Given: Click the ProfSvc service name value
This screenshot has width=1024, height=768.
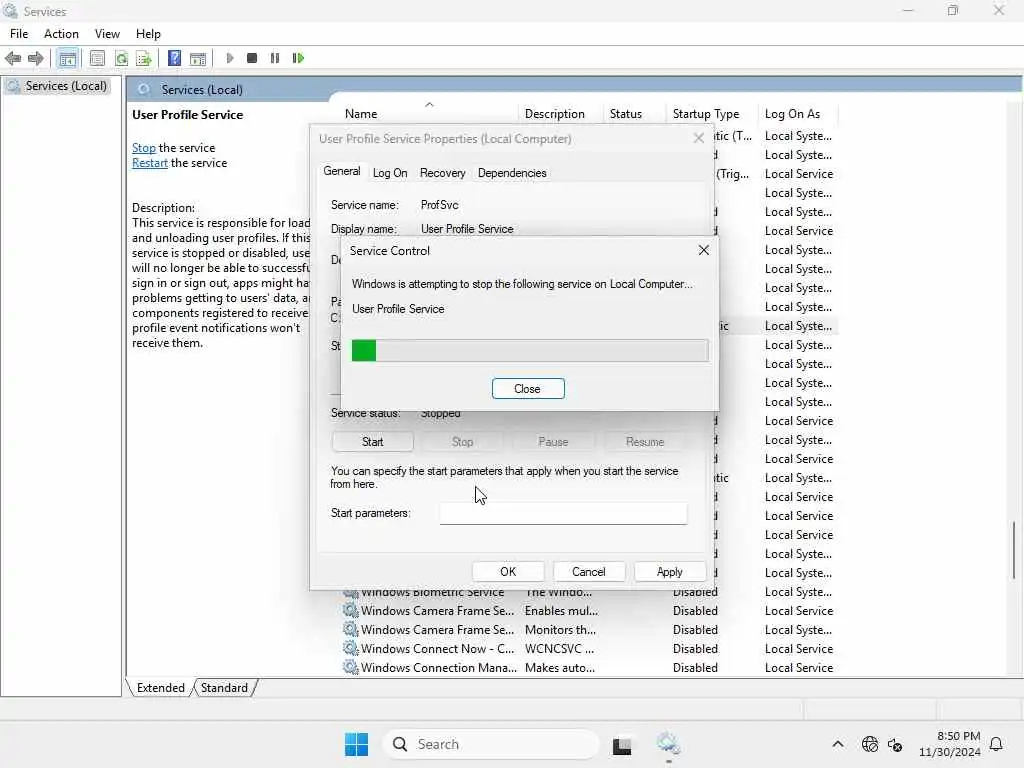Looking at the screenshot, I should 440,204.
